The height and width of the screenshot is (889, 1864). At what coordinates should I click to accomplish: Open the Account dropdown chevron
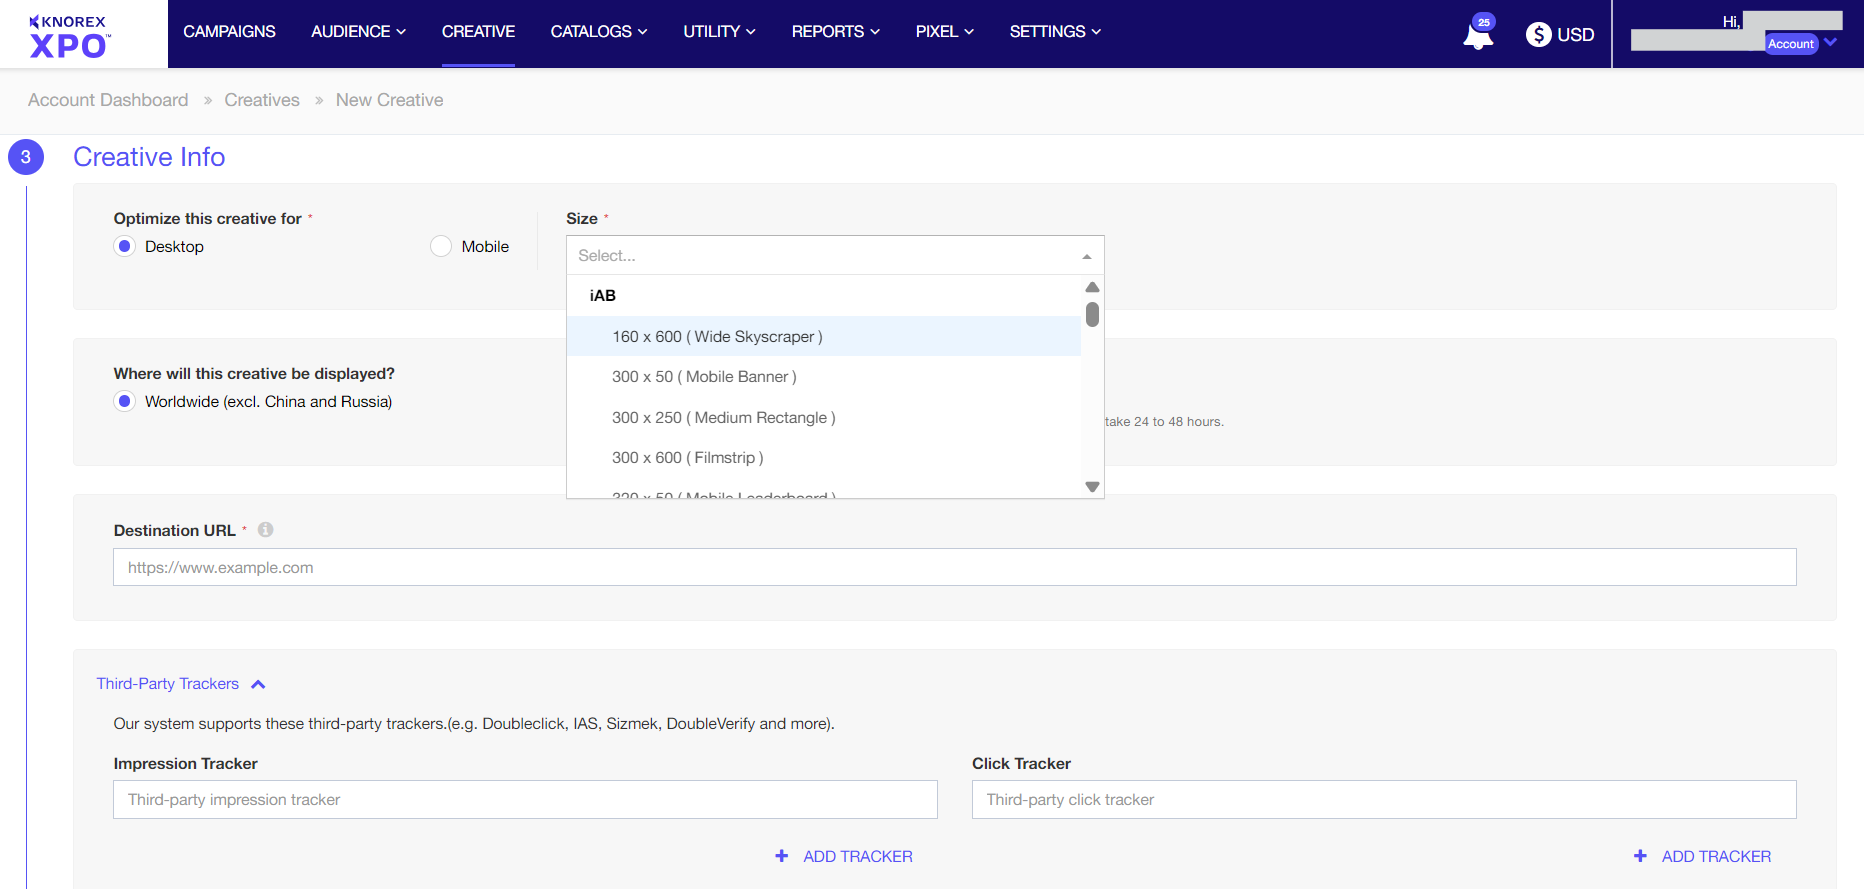coord(1830,43)
